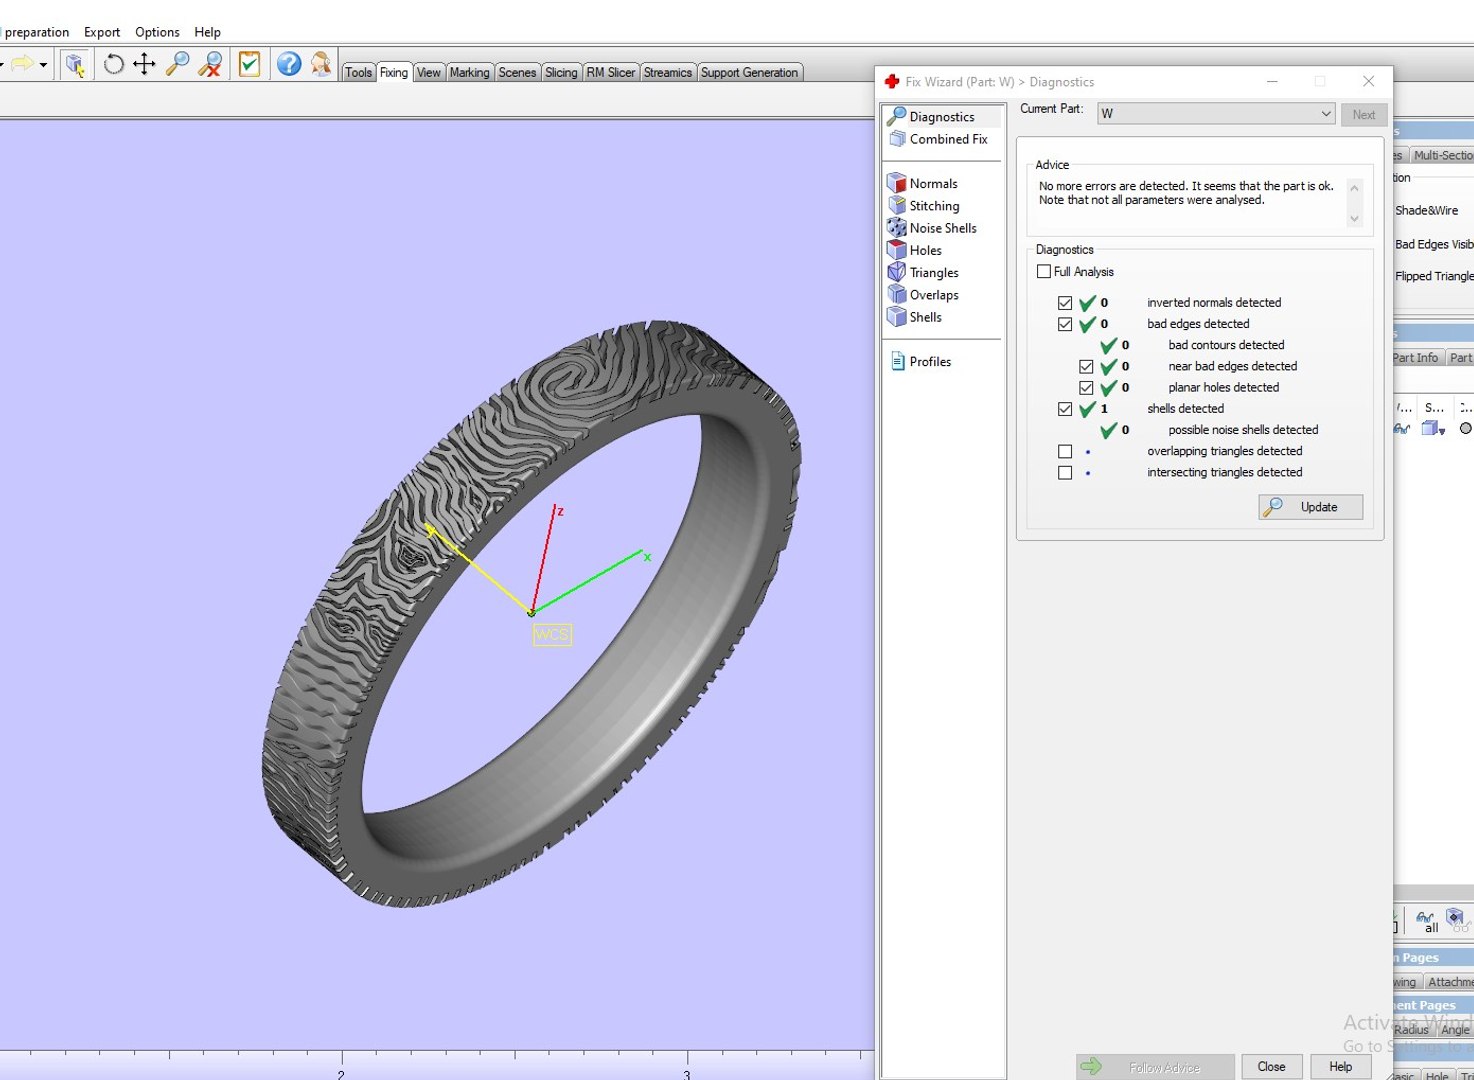Open the Export menu
Image resolution: width=1474 pixels, height=1080 pixels.
click(102, 32)
